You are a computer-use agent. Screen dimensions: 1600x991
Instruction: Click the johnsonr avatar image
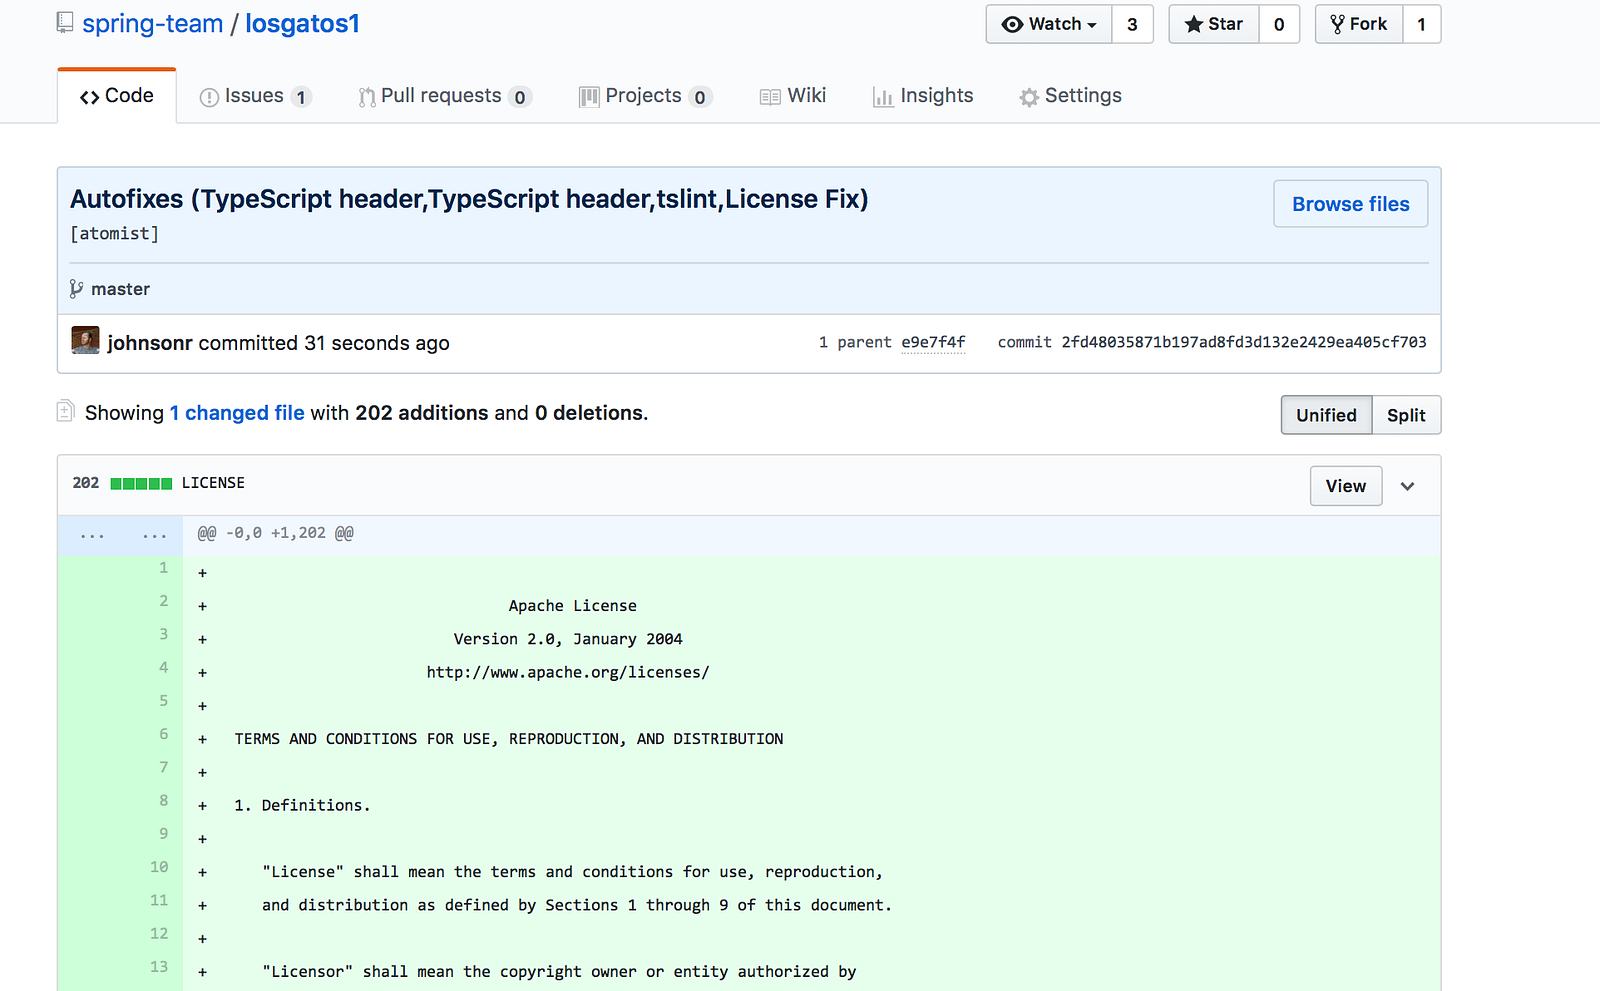click(85, 340)
